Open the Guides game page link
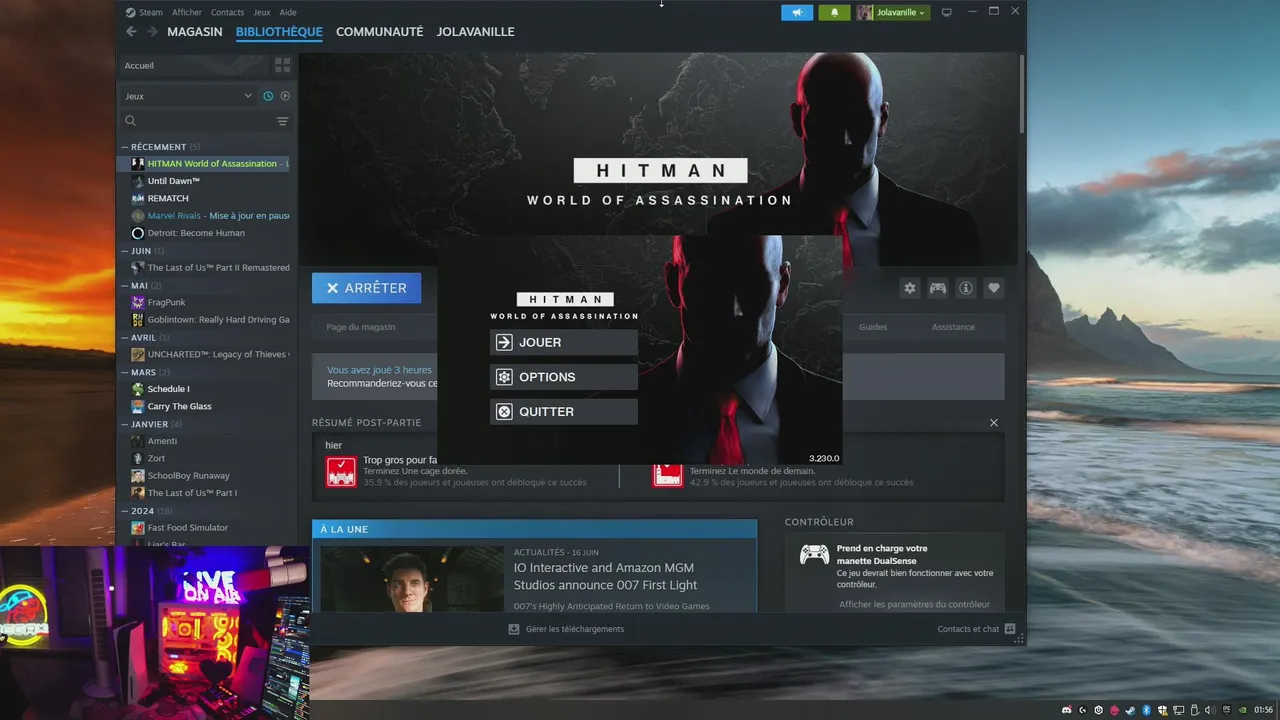 [x=873, y=327]
